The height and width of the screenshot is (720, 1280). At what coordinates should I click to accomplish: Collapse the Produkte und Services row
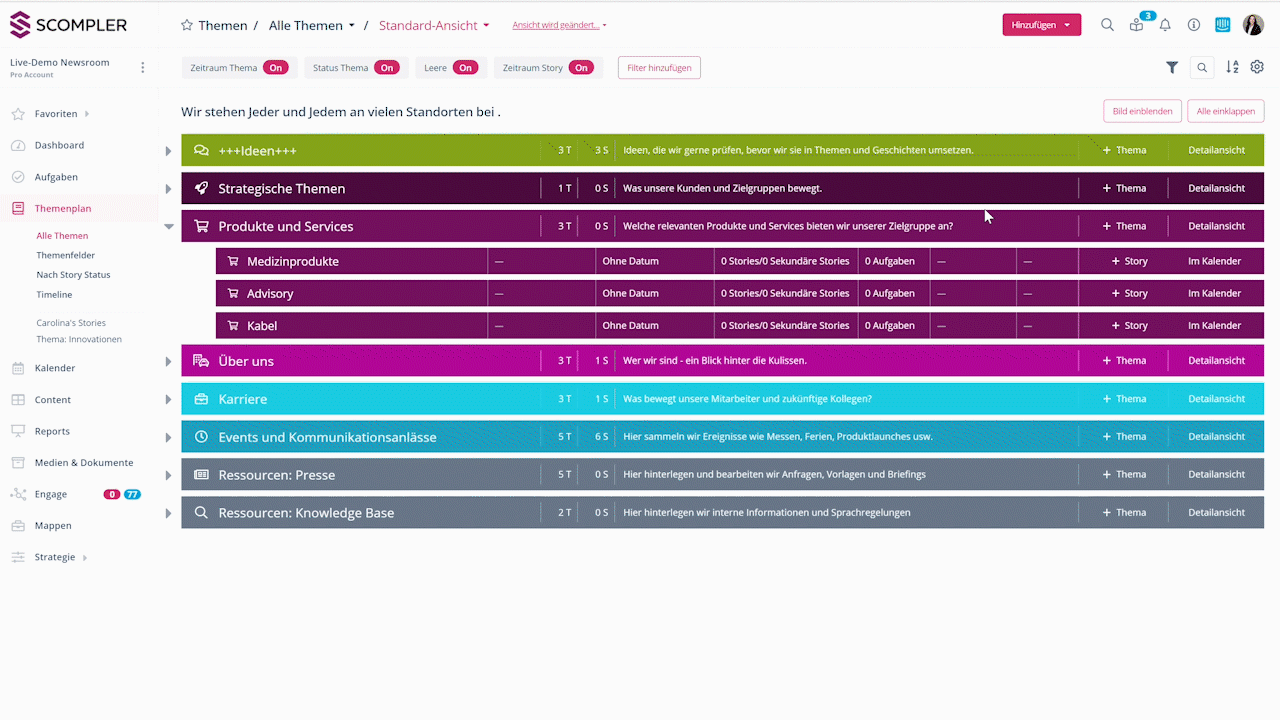tap(169, 227)
